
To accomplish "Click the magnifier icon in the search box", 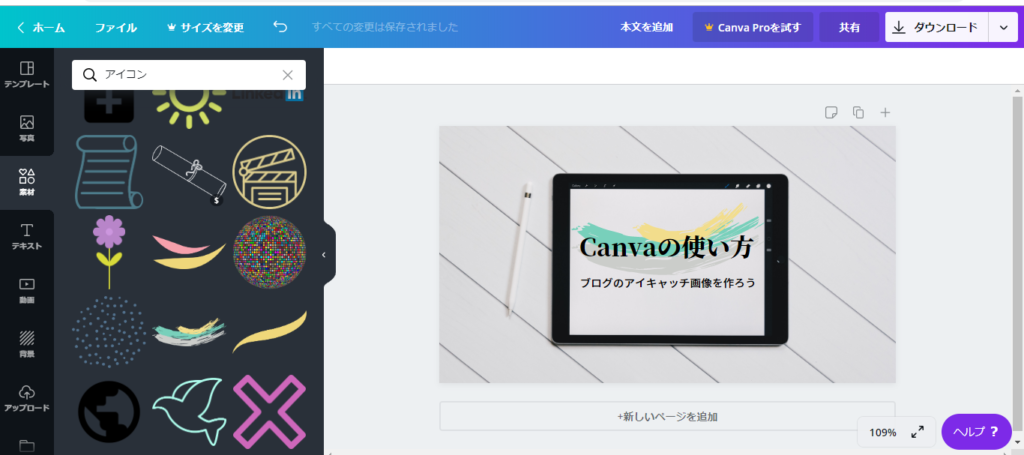I will 90,75.
